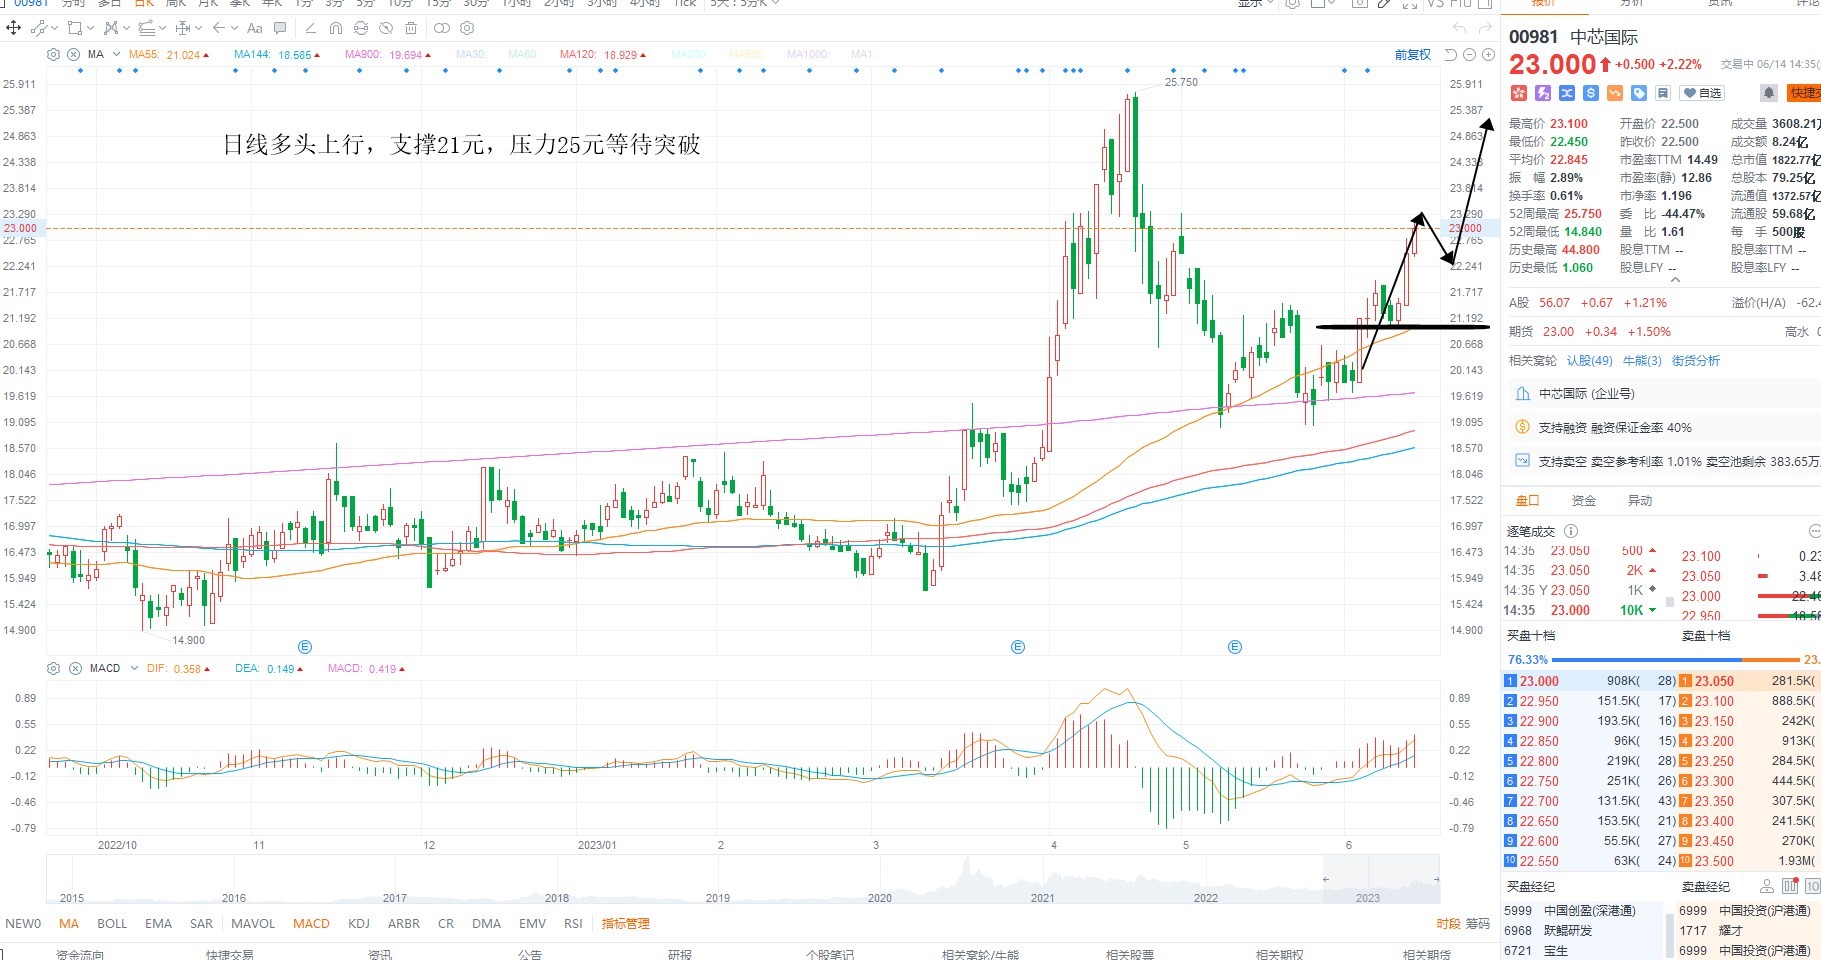Open drawing settings gear in toolbar
This screenshot has width=1821, height=960.
pyautogui.click(x=467, y=28)
